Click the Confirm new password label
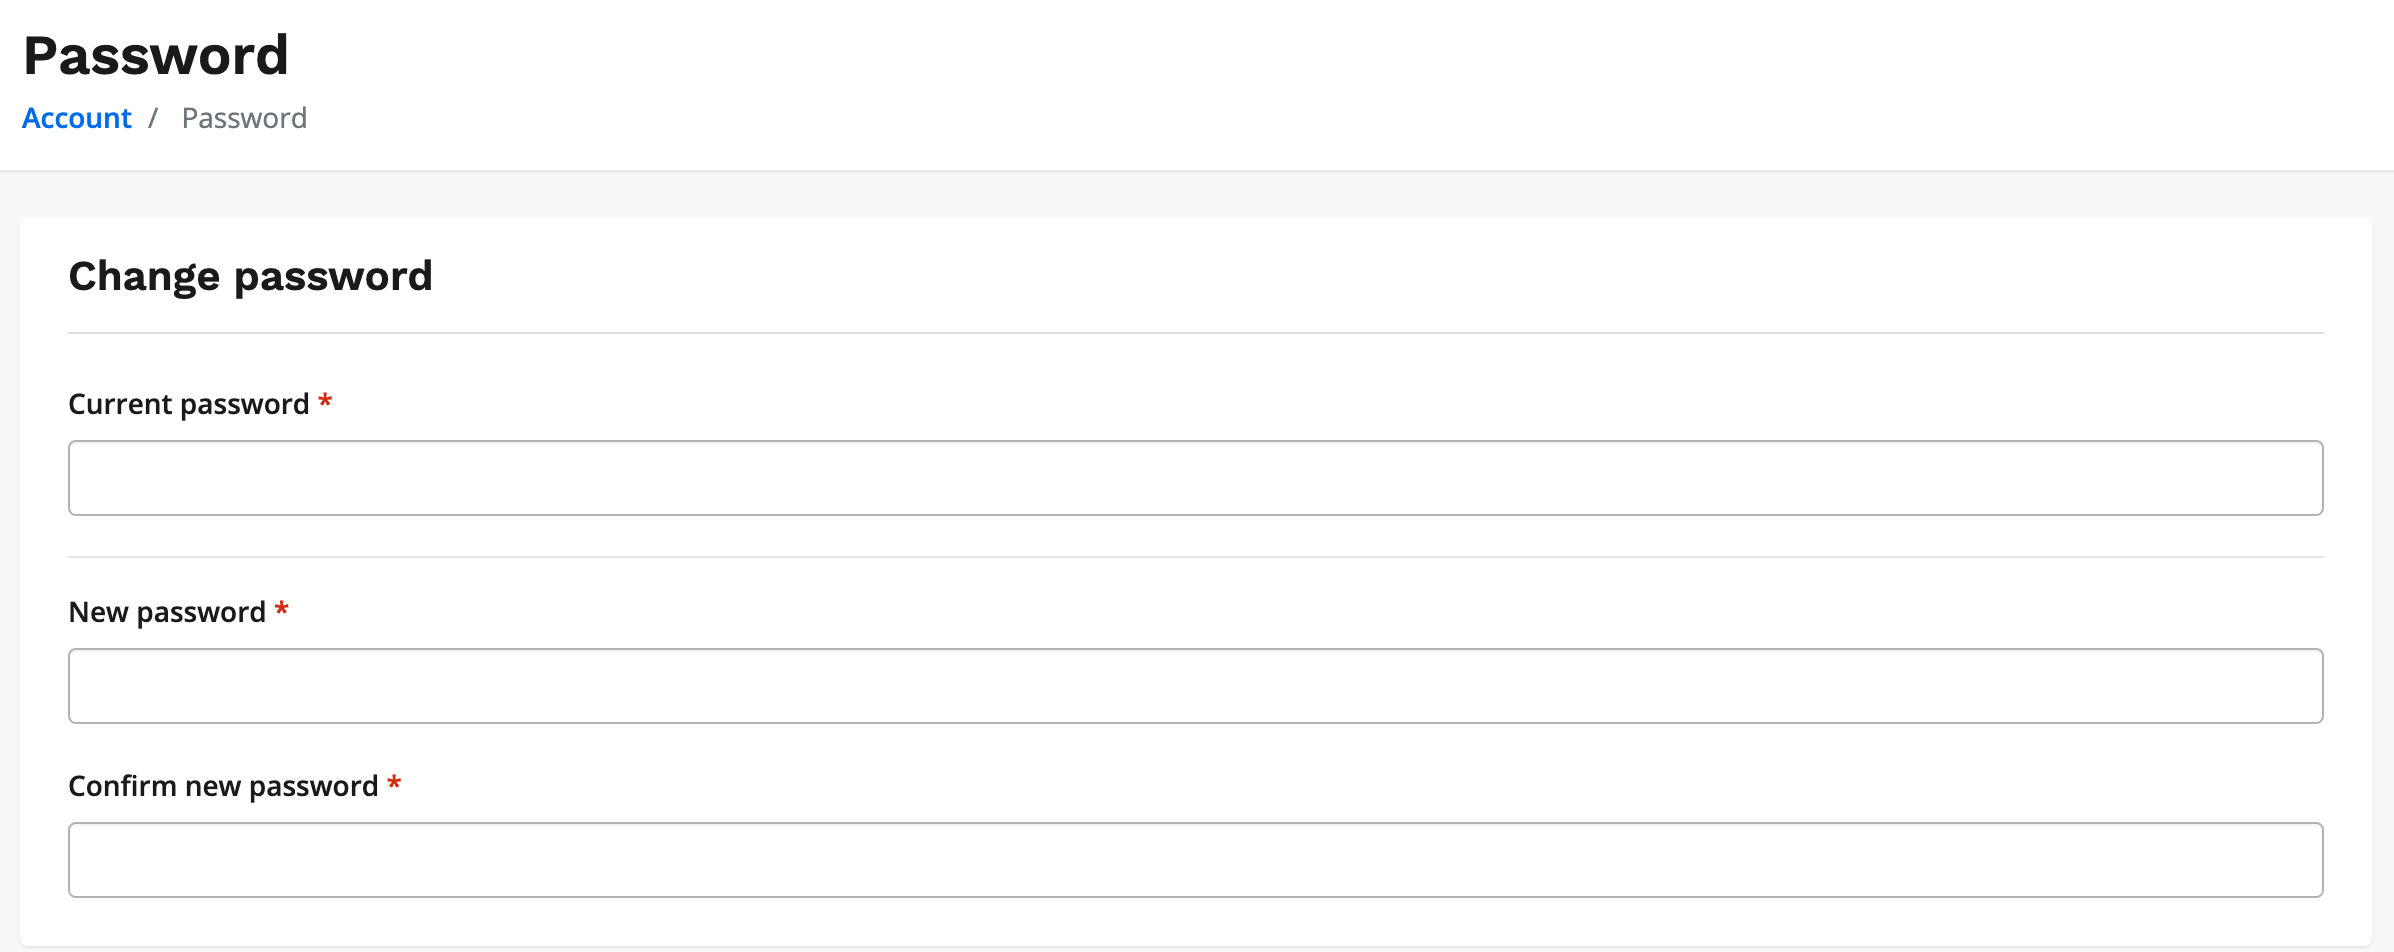The image size is (2394, 952). (x=223, y=786)
